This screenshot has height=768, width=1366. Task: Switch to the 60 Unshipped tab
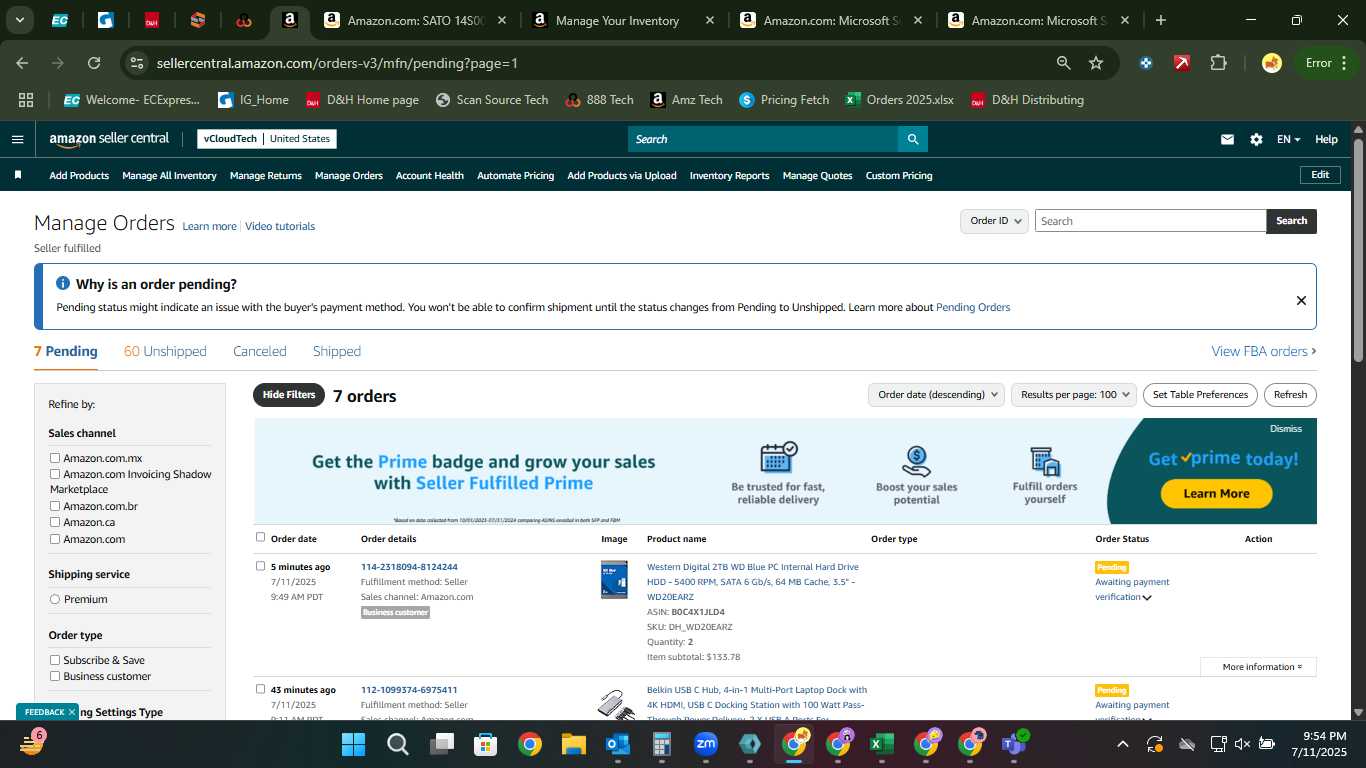click(165, 351)
